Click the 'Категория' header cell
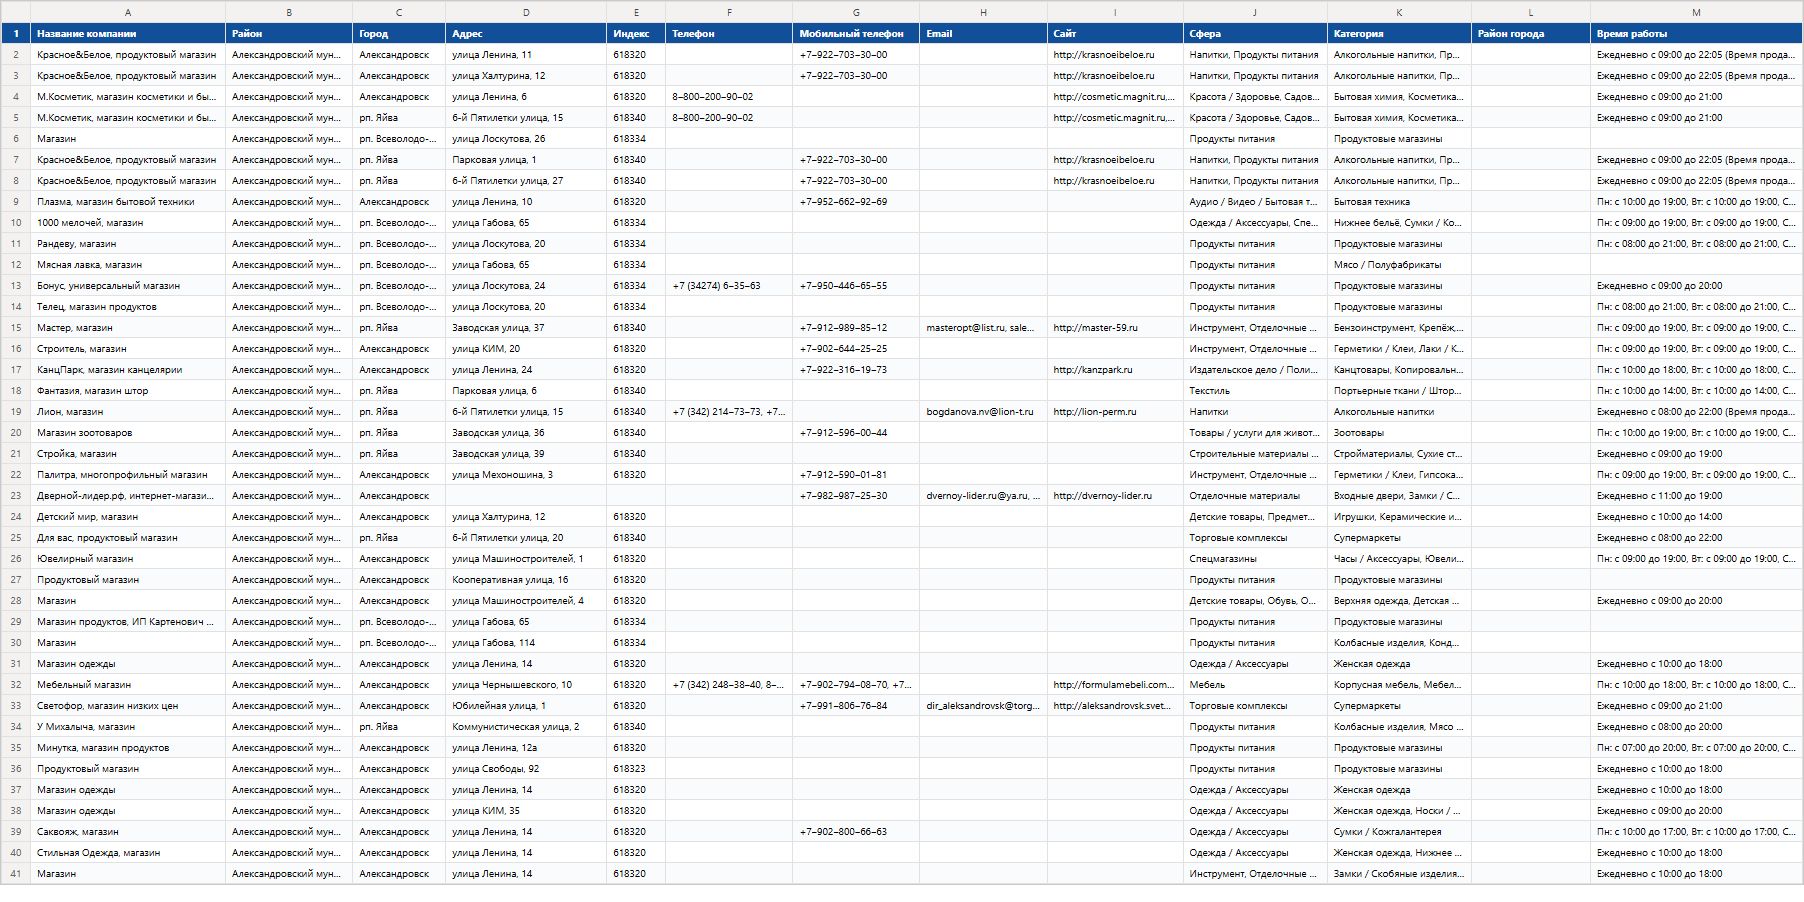 coord(1399,34)
